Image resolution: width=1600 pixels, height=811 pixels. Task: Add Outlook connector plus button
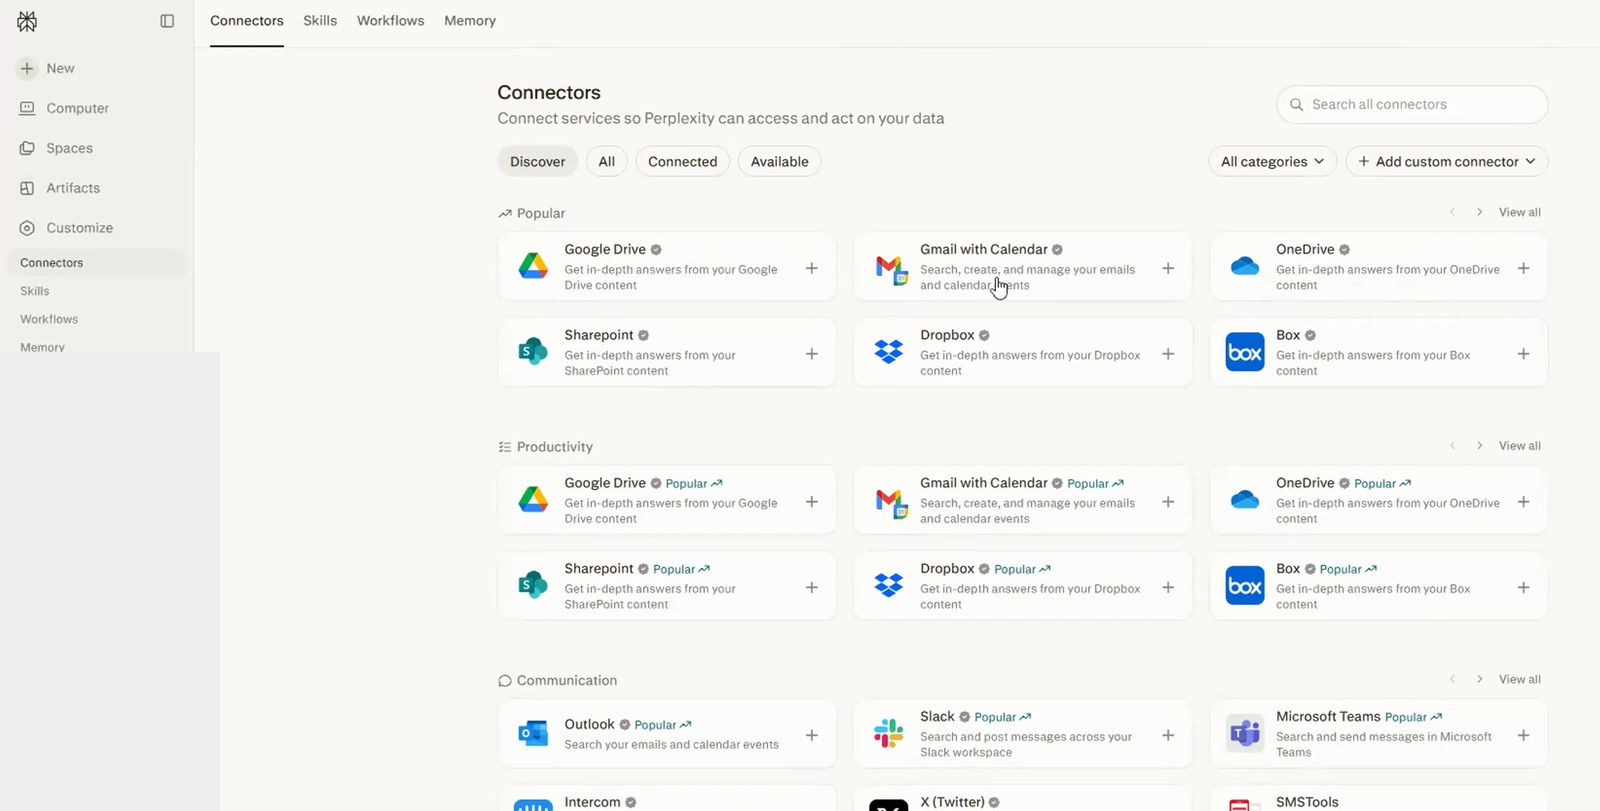click(812, 735)
